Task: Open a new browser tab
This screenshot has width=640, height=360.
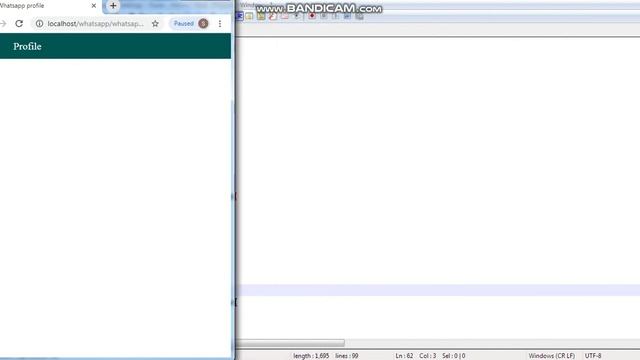Action: pos(113,6)
